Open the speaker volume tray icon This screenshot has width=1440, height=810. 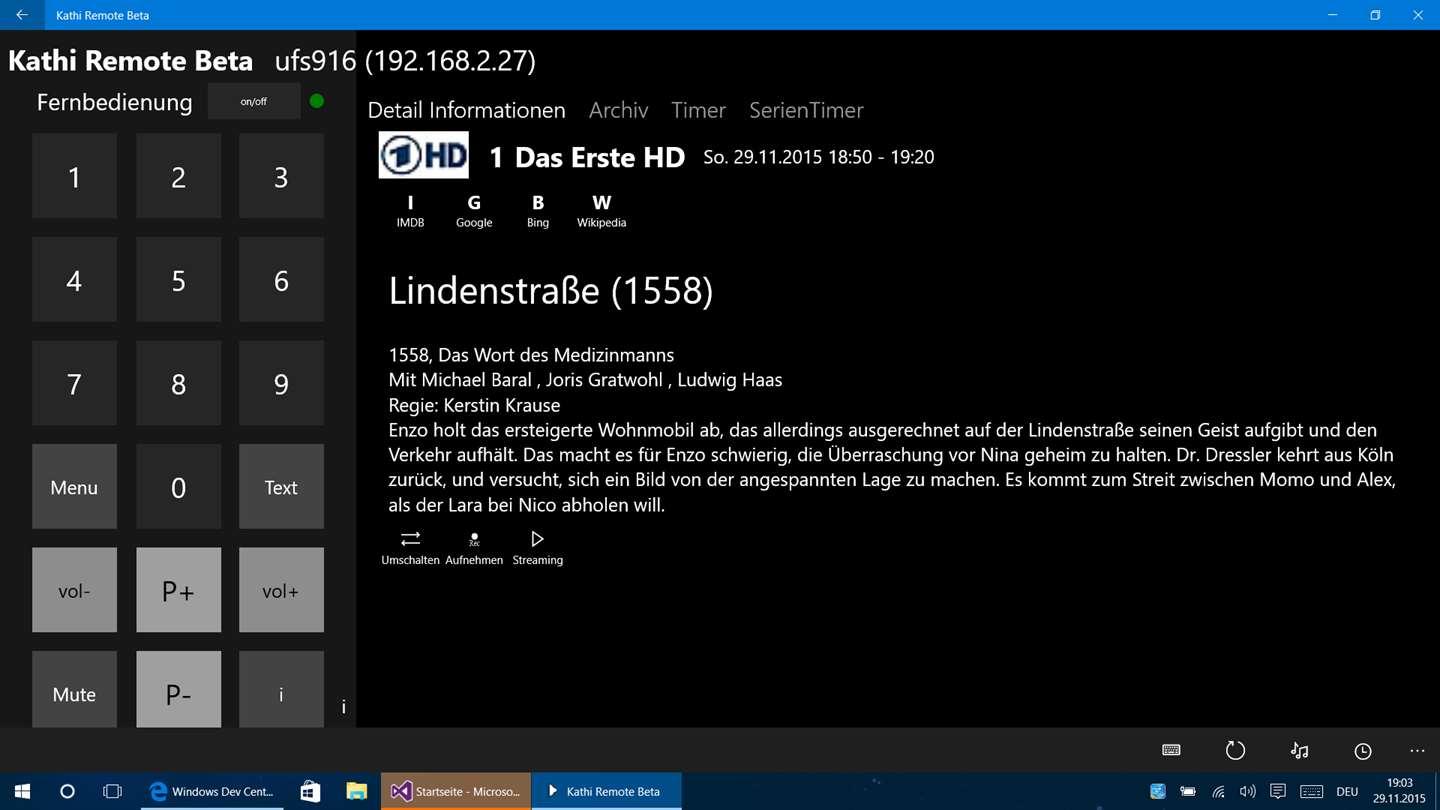[1247, 791]
